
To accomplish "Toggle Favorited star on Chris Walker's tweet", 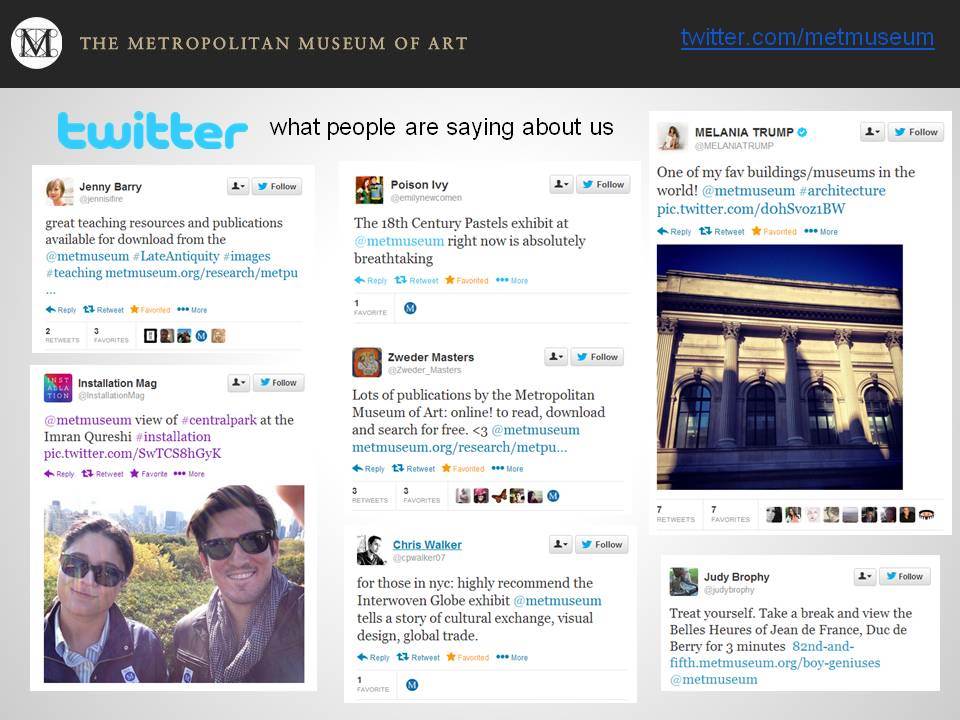I will [468, 657].
